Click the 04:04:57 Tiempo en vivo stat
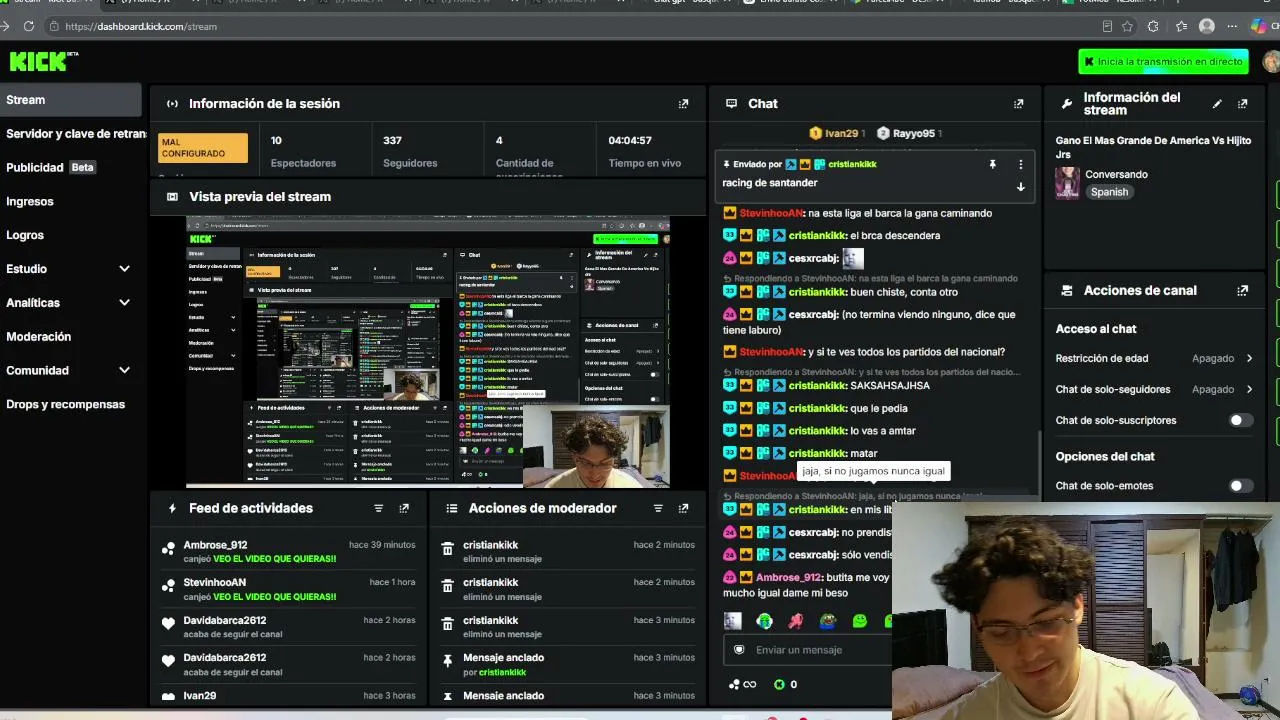The height and width of the screenshot is (720, 1280). tap(645, 151)
